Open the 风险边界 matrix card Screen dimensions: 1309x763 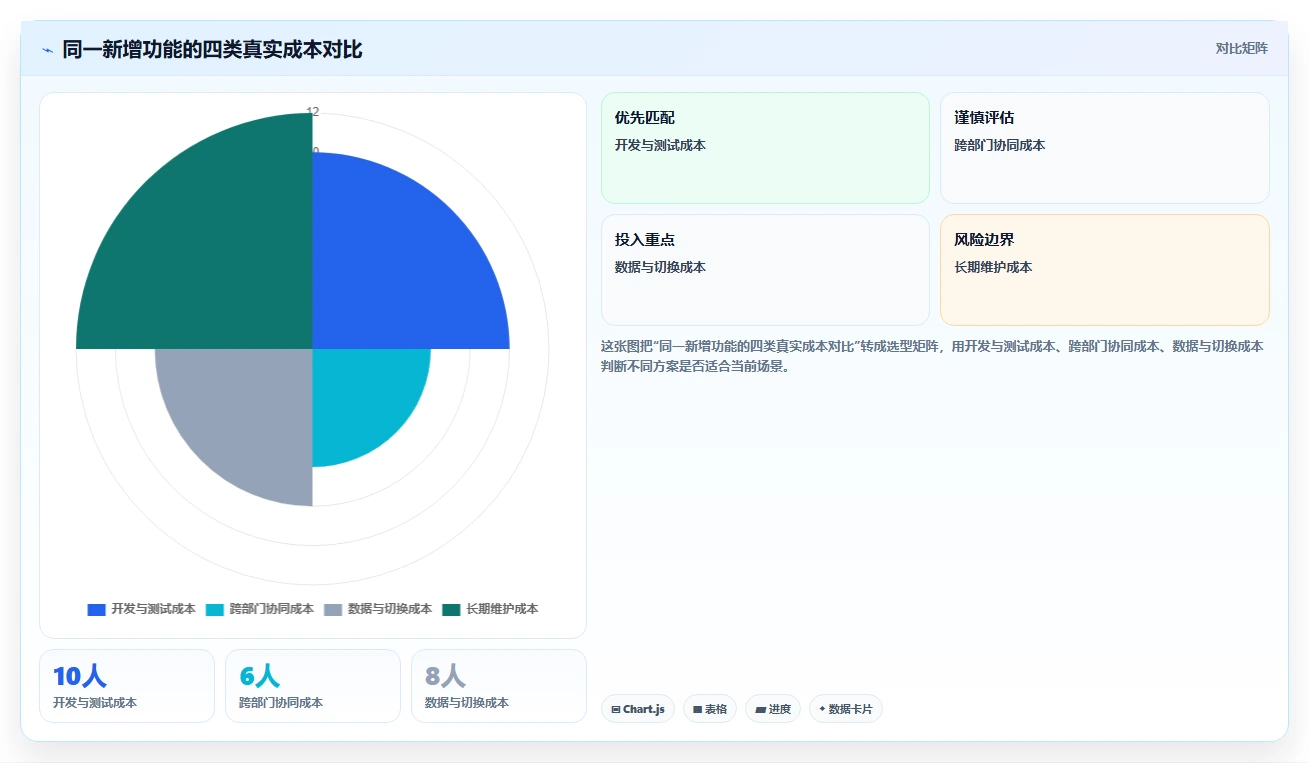coord(1105,270)
